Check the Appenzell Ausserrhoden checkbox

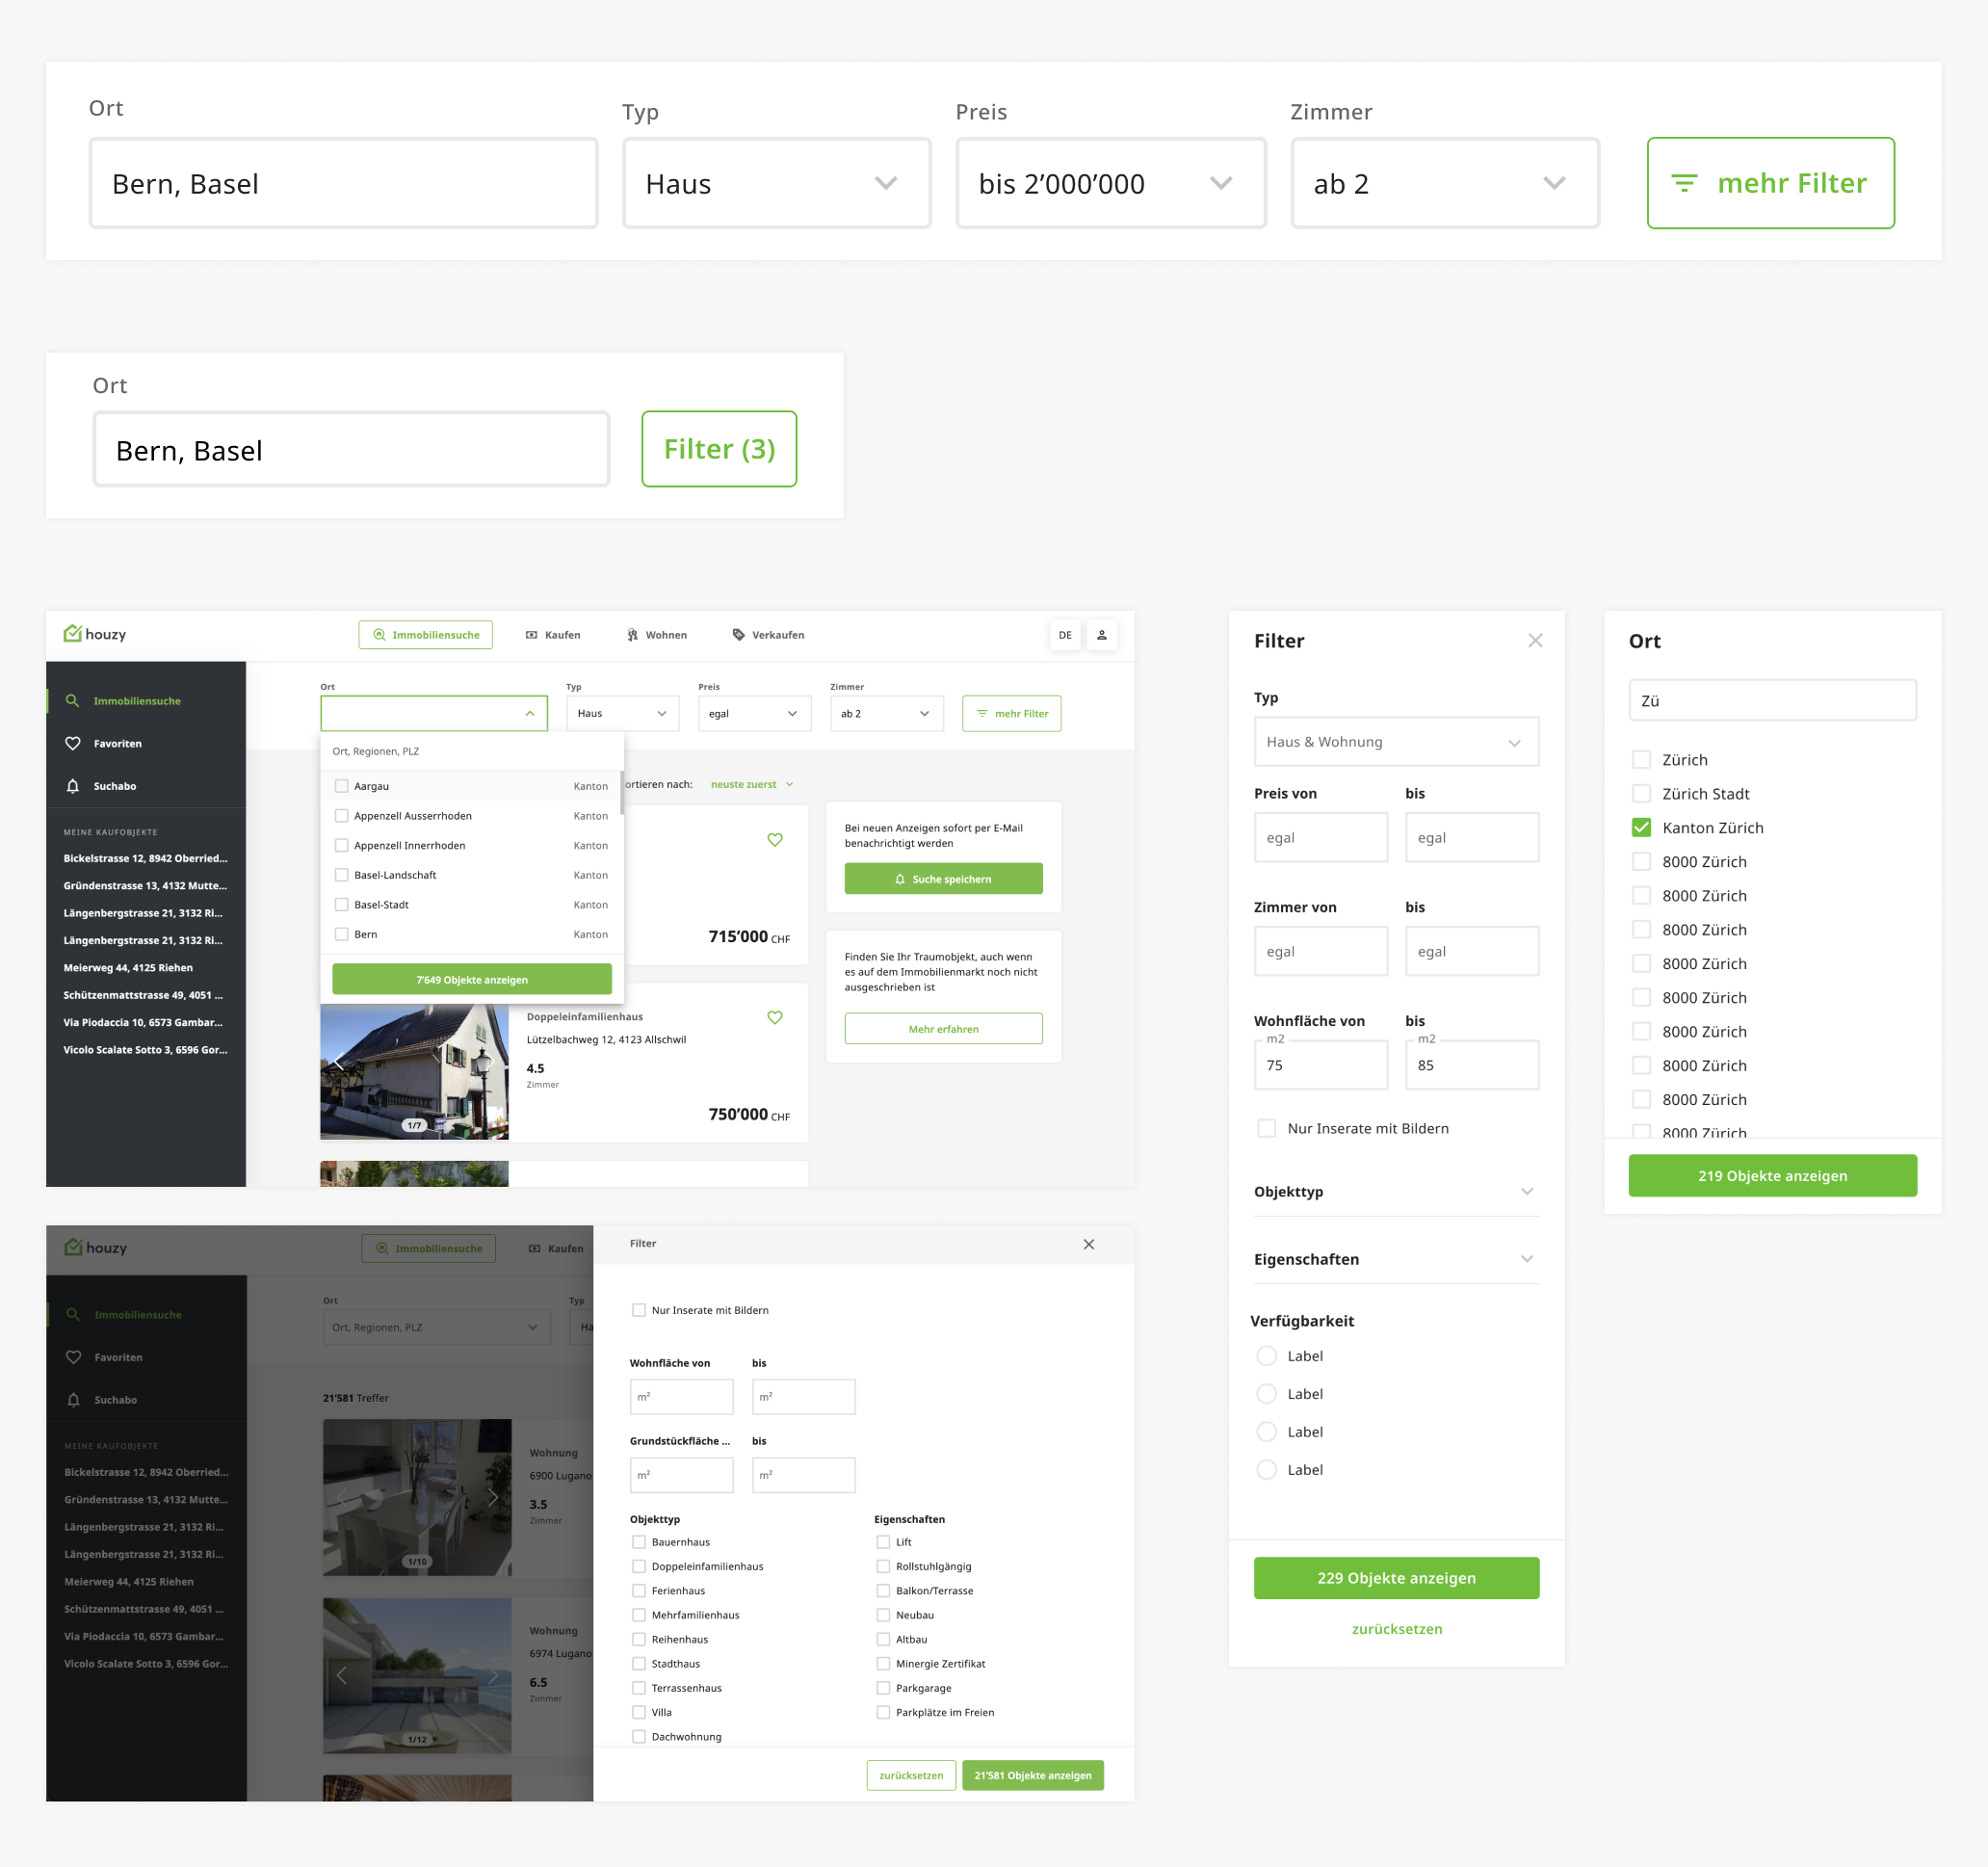click(342, 816)
